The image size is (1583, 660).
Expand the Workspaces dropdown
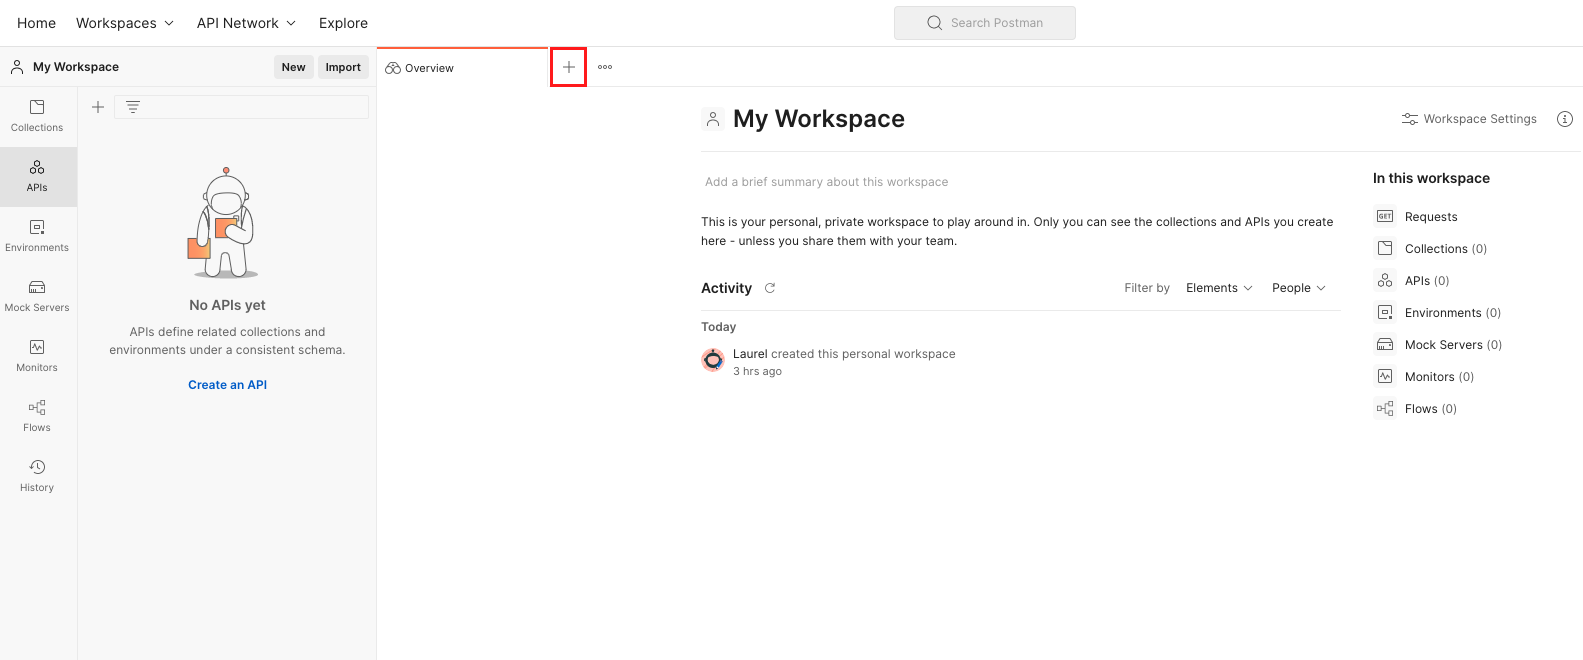click(125, 23)
